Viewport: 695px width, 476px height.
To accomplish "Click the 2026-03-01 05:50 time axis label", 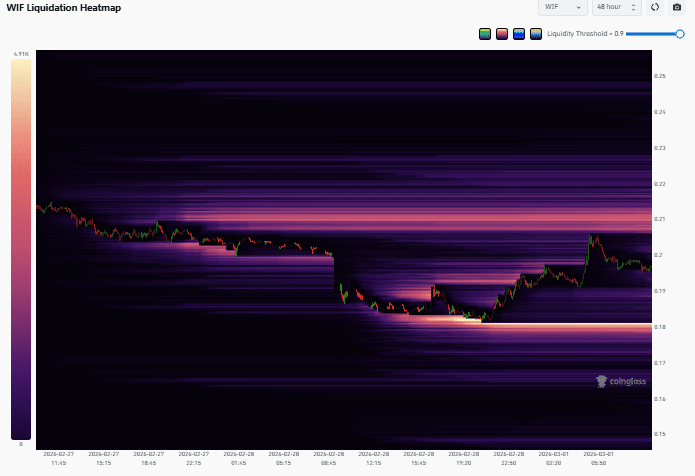I will coord(599,459).
